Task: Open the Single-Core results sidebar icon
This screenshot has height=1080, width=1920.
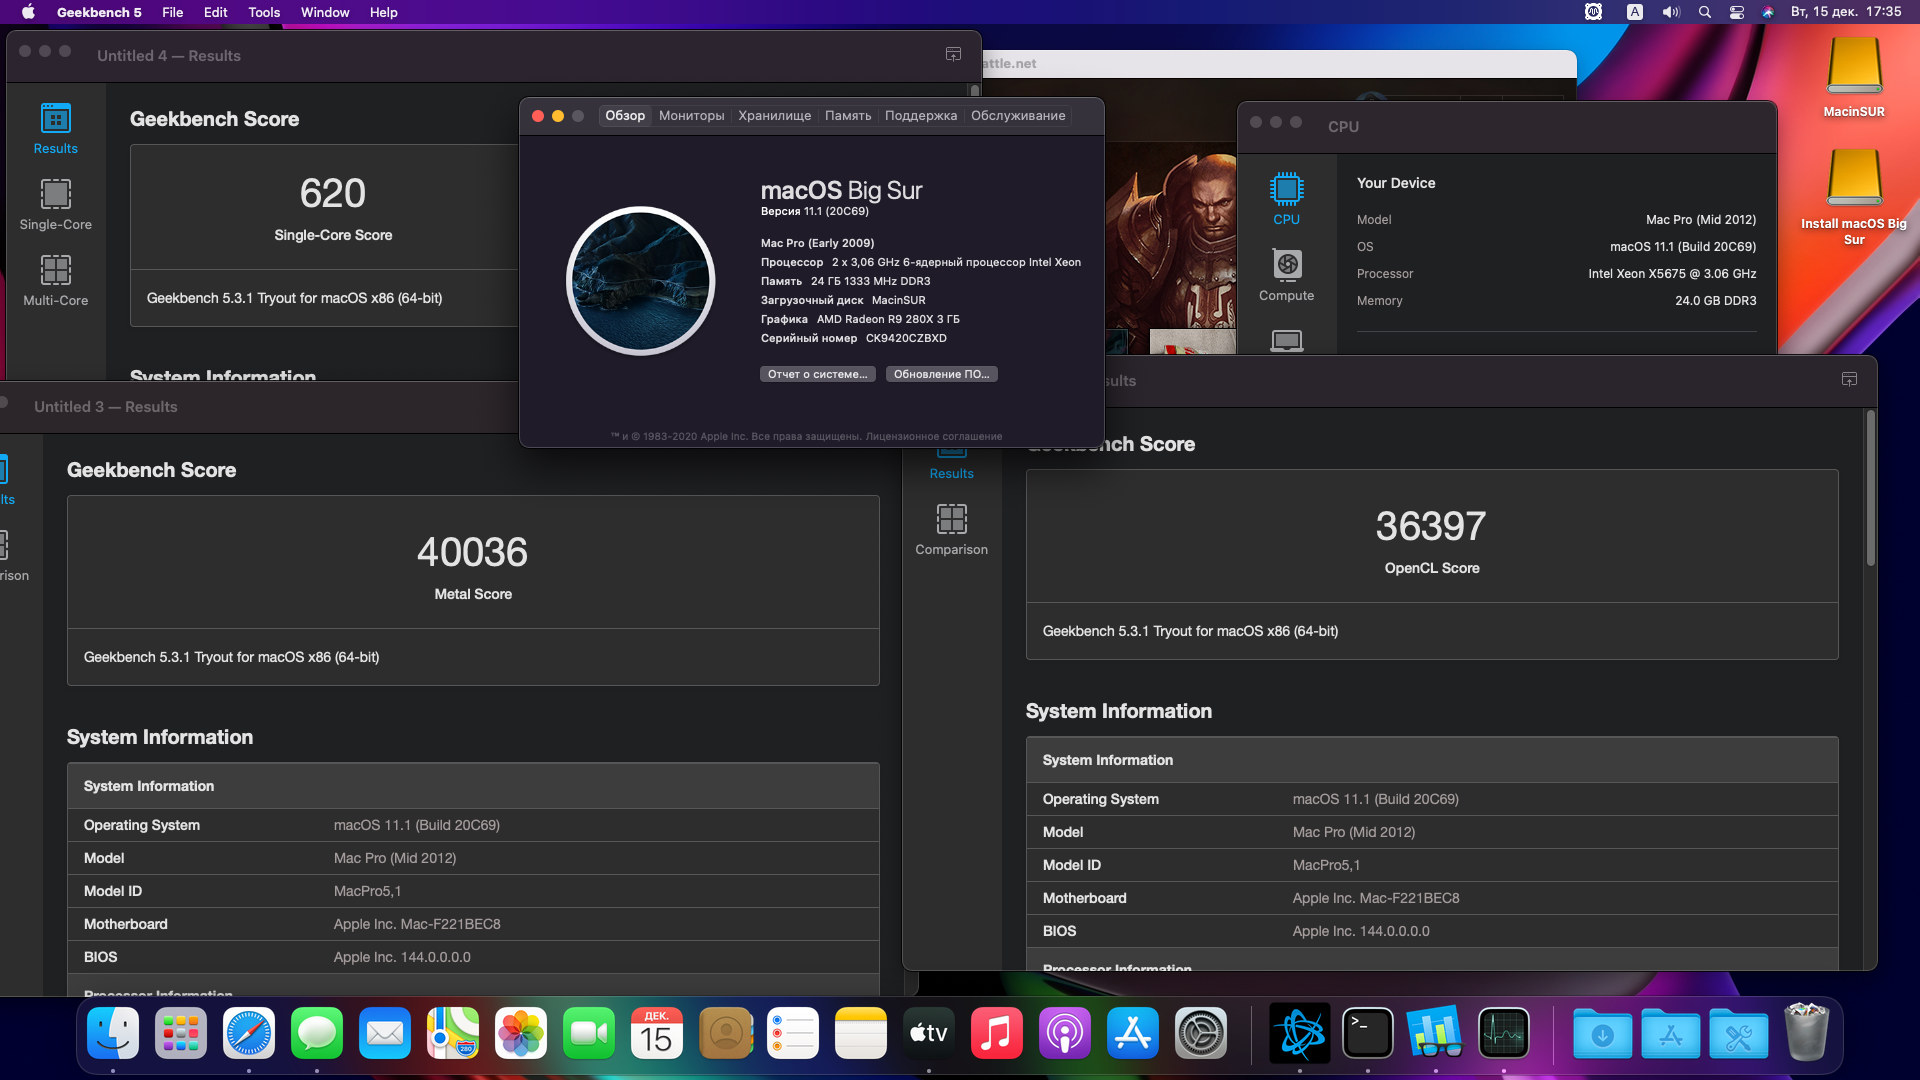Action: [56, 195]
